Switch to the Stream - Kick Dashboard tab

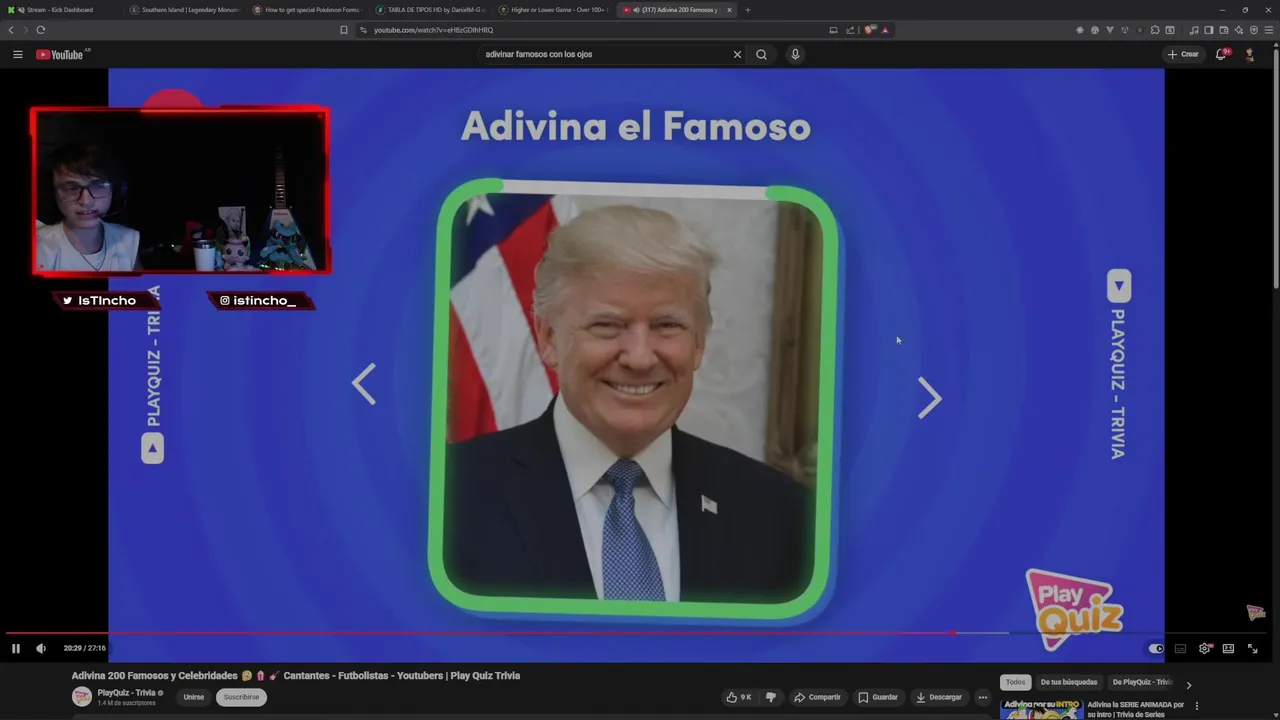[x=60, y=10]
